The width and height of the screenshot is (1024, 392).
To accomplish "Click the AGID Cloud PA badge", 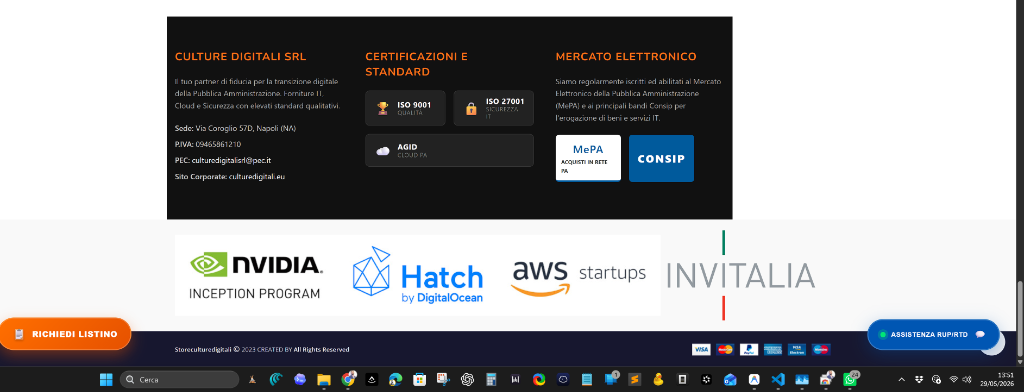I will 449,150.
